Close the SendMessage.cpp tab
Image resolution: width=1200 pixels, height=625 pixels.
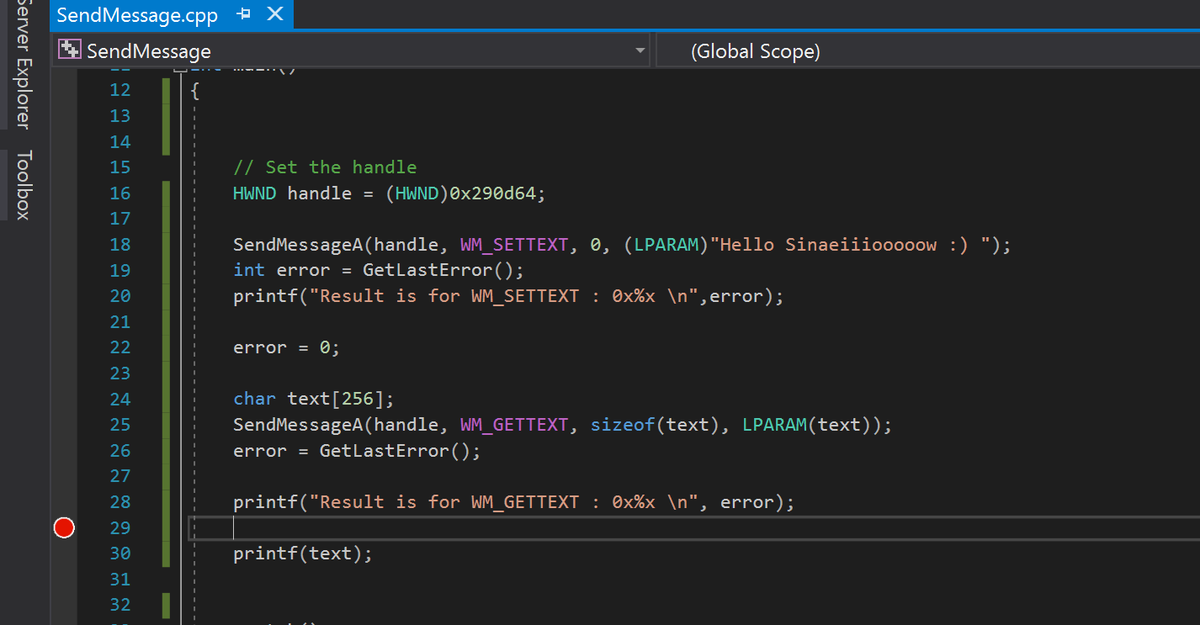click(x=276, y=15)
